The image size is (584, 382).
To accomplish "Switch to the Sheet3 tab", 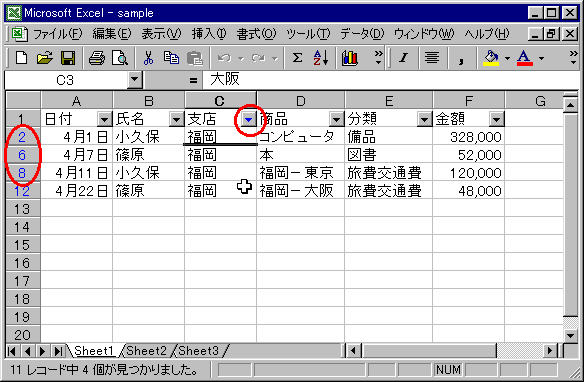I will tap(199, 351).
